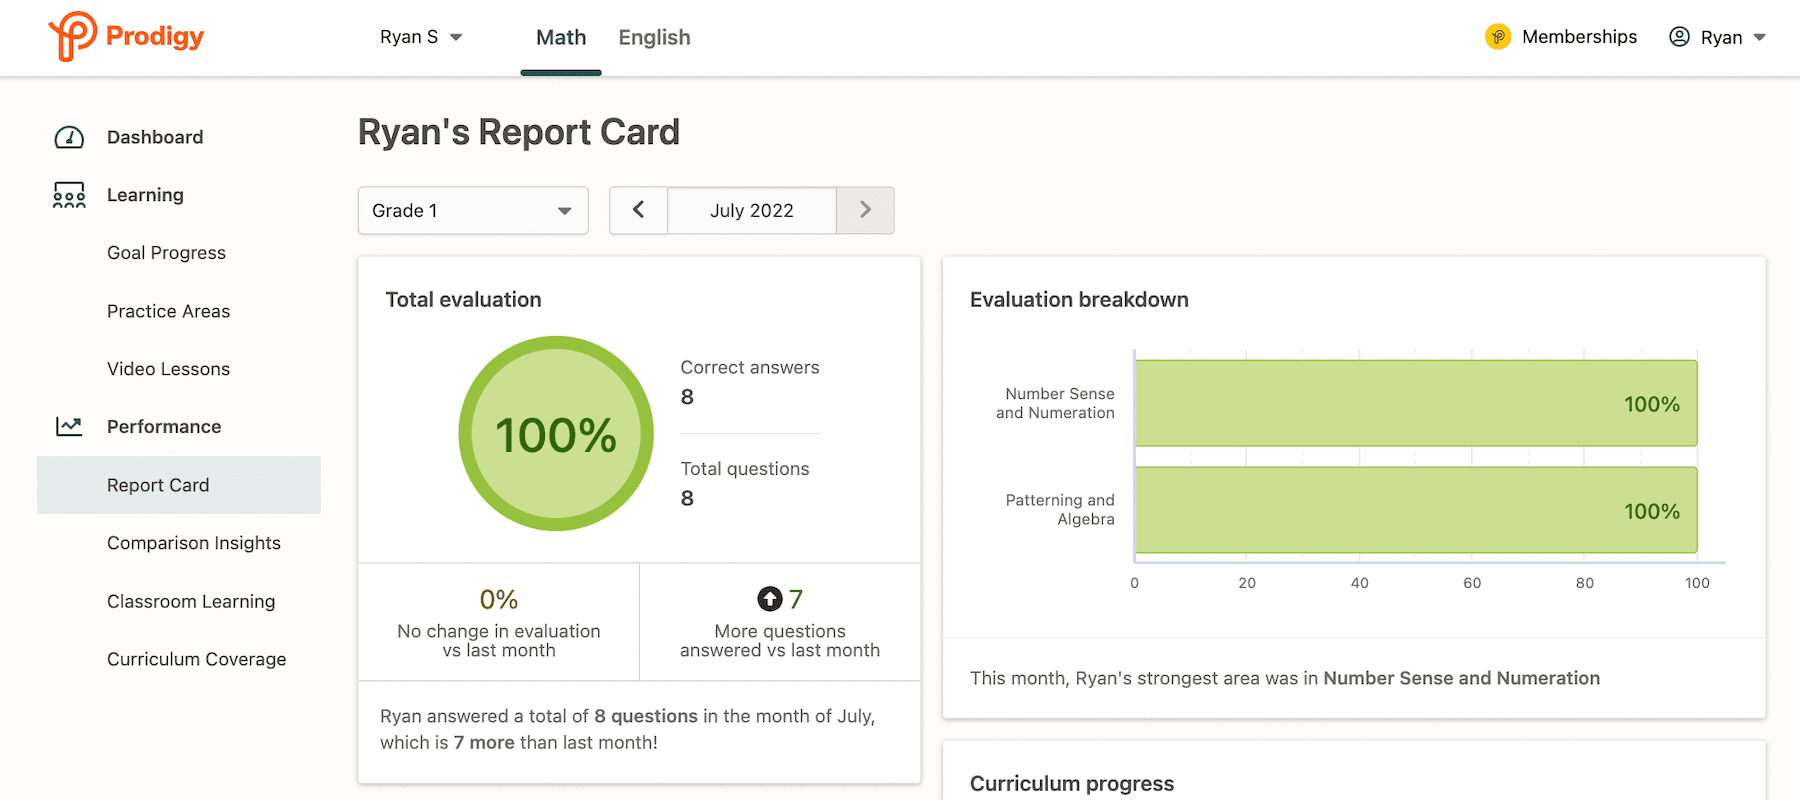Open the Grade 1 dropdown
Screen dimensions: 1800x800
coord(472,210)
